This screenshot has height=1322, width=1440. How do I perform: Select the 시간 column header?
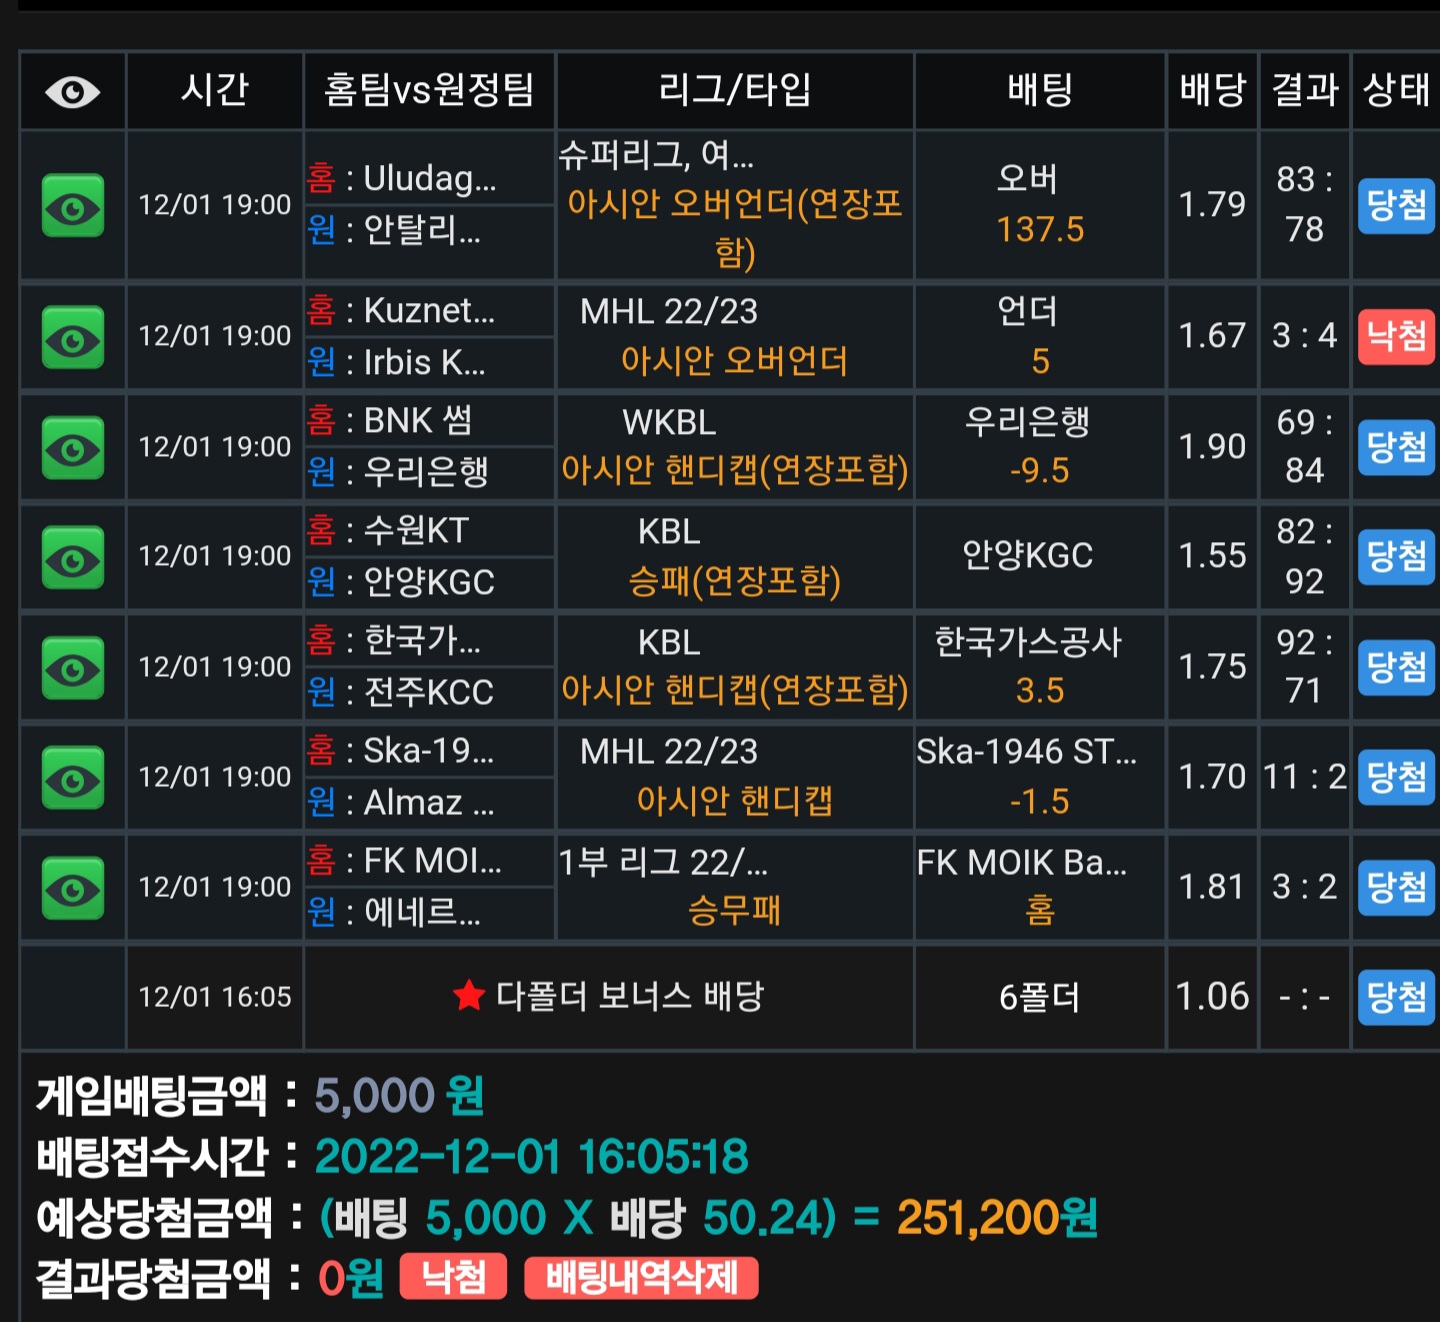coord(214,90)
